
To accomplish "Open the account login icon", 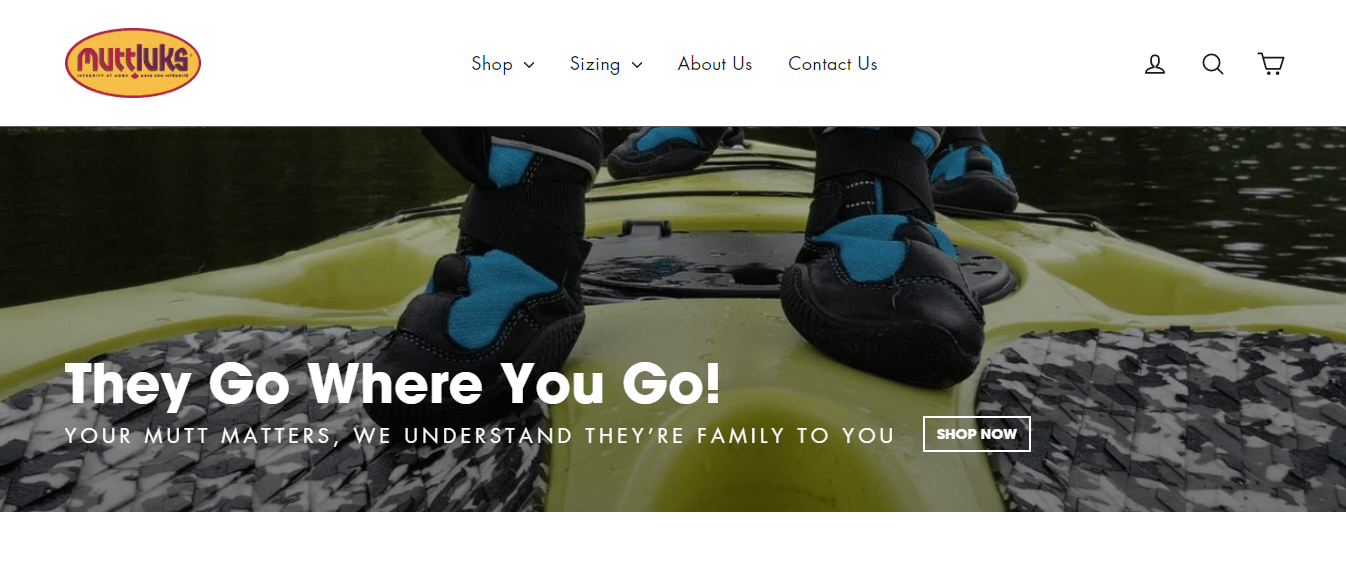I will tap(1155, 64).
